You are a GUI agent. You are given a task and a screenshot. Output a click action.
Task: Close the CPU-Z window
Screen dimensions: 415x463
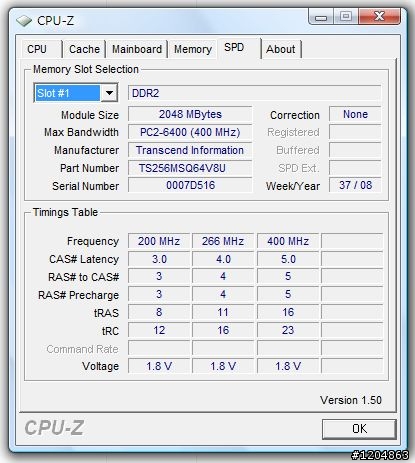379,16
